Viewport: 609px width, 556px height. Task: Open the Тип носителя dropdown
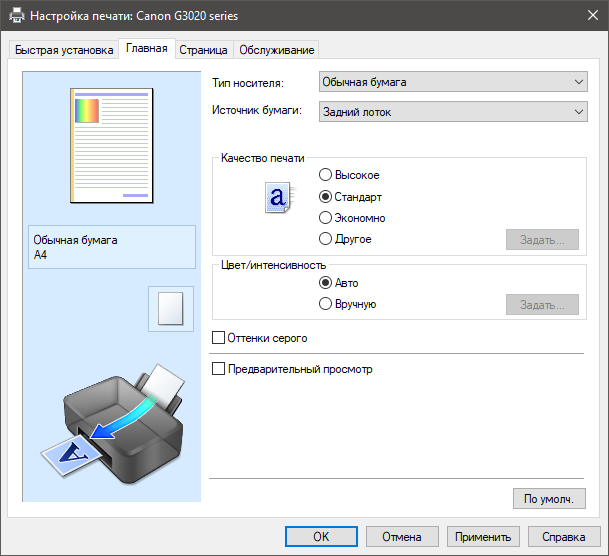pos(453,82)
